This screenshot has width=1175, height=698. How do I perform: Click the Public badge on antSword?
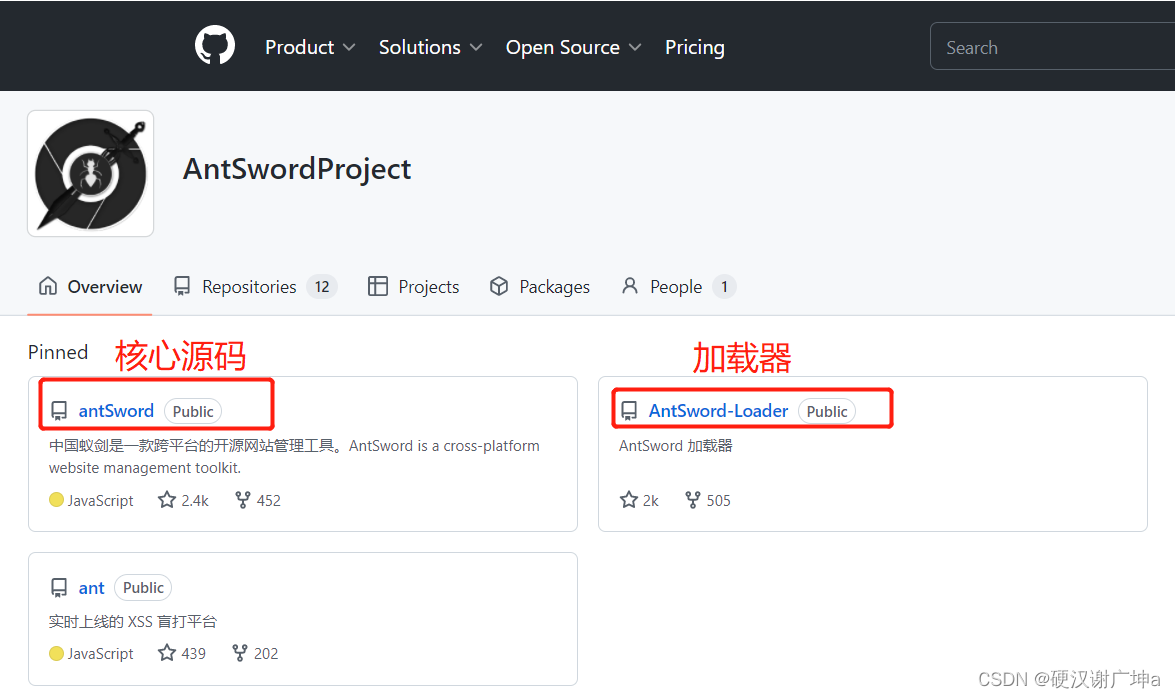pyautogui.click(x=193, y=411)
